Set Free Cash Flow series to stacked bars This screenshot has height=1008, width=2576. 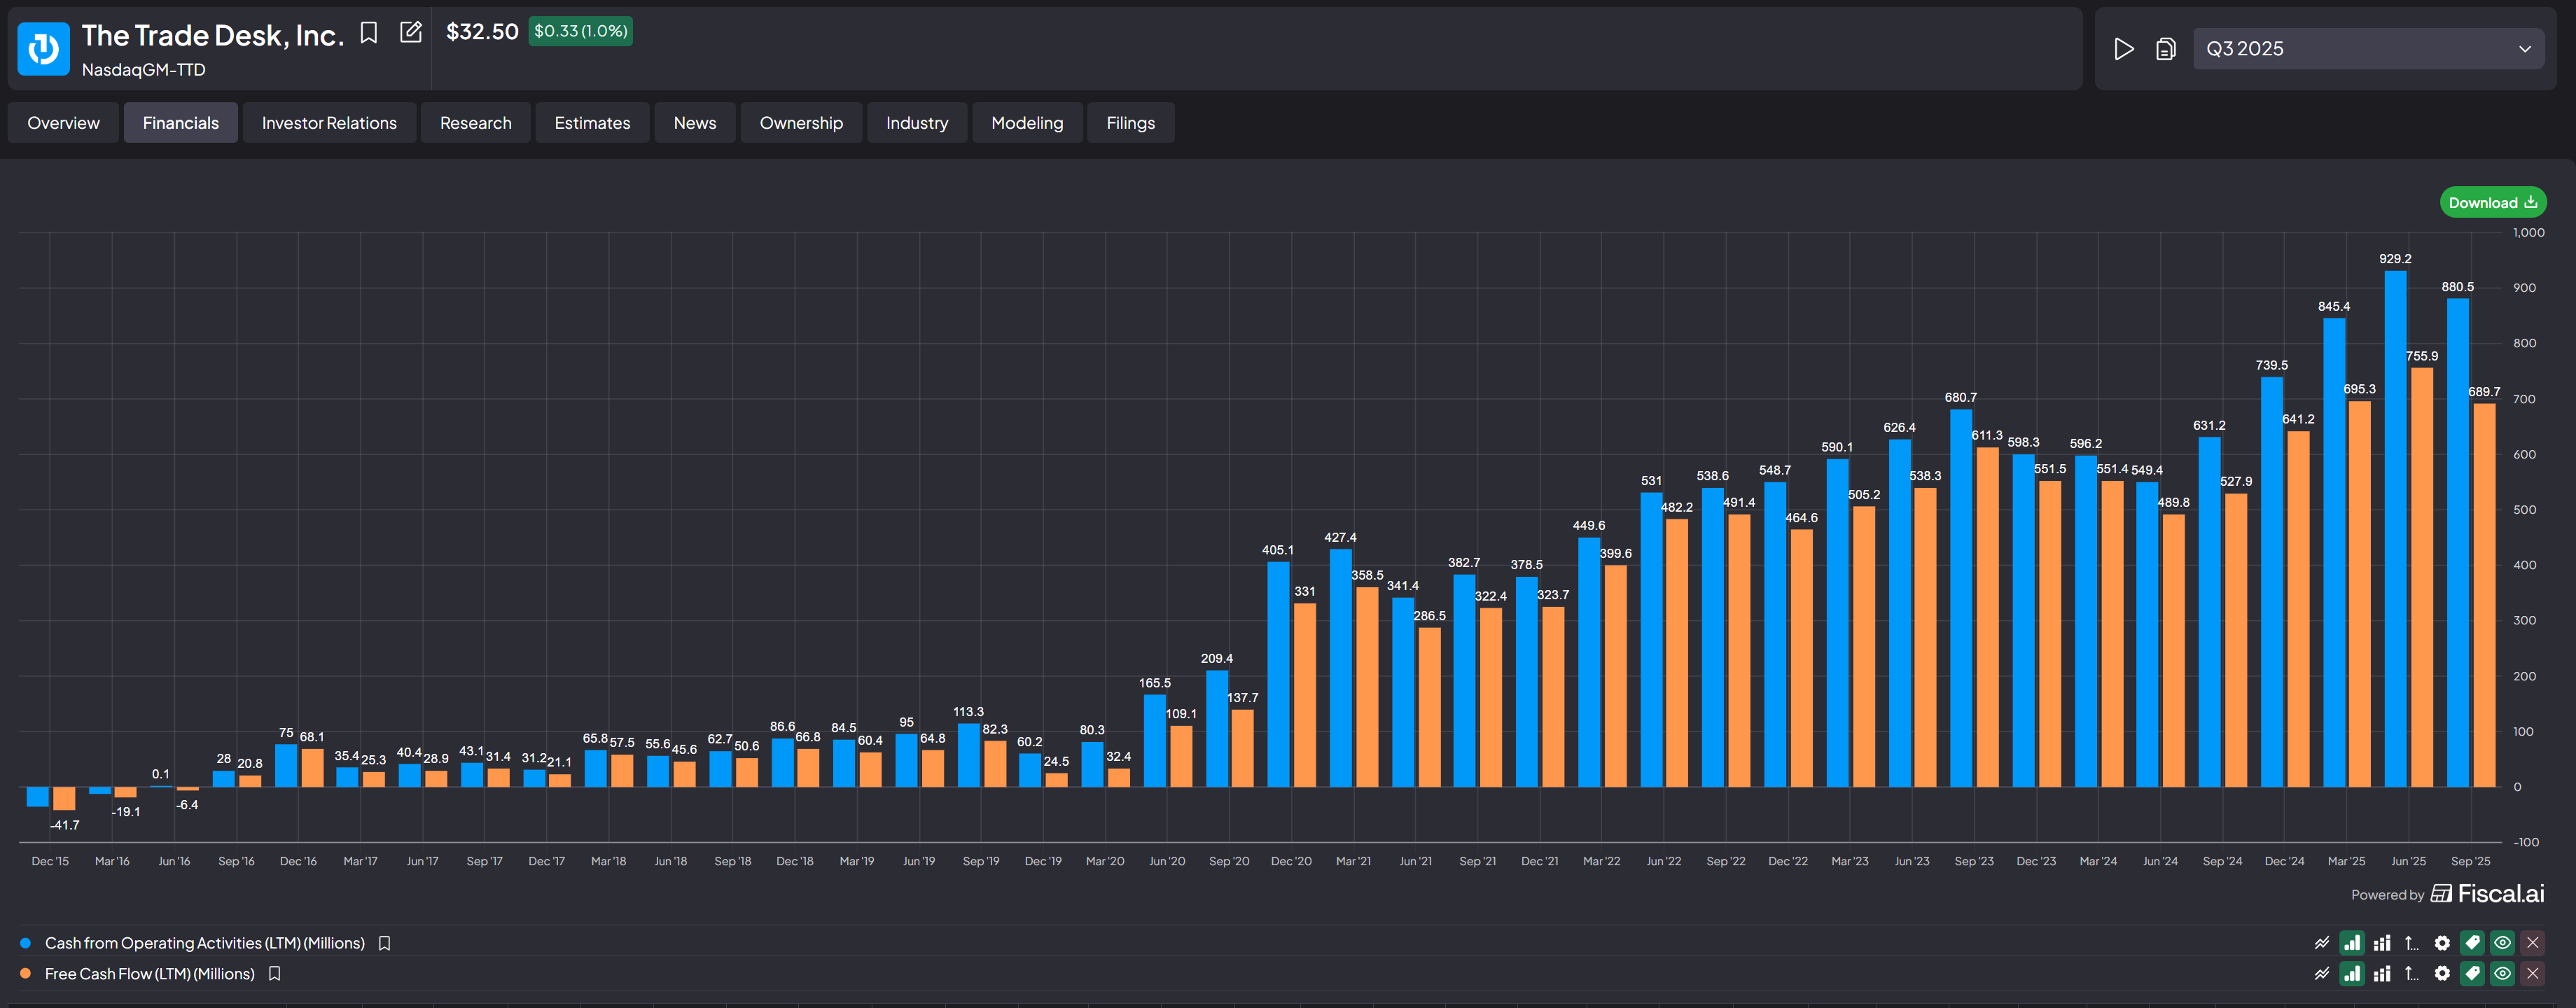click(2382, 974)
